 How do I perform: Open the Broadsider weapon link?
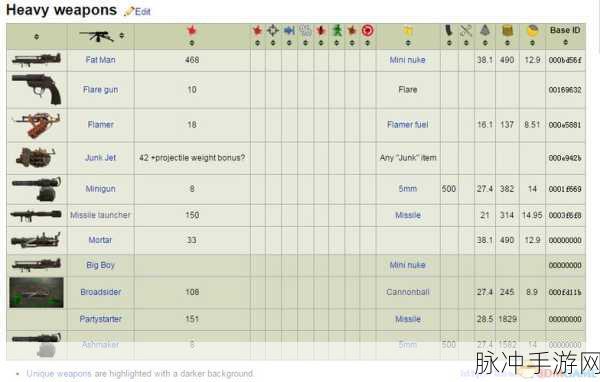101,292
